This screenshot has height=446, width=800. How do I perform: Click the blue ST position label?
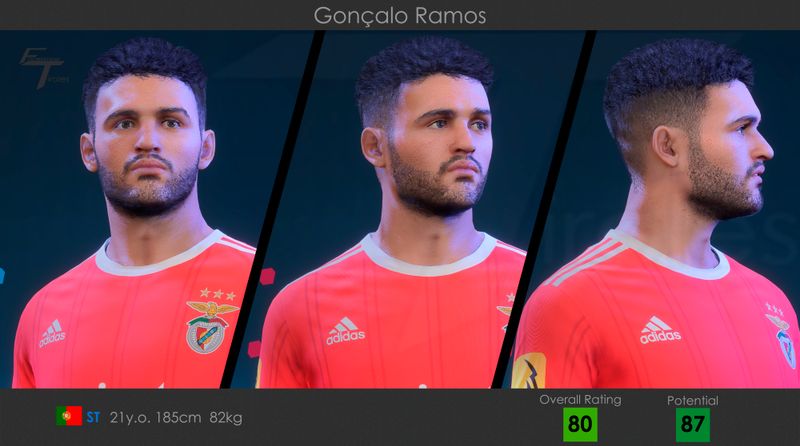coord(93,418)
